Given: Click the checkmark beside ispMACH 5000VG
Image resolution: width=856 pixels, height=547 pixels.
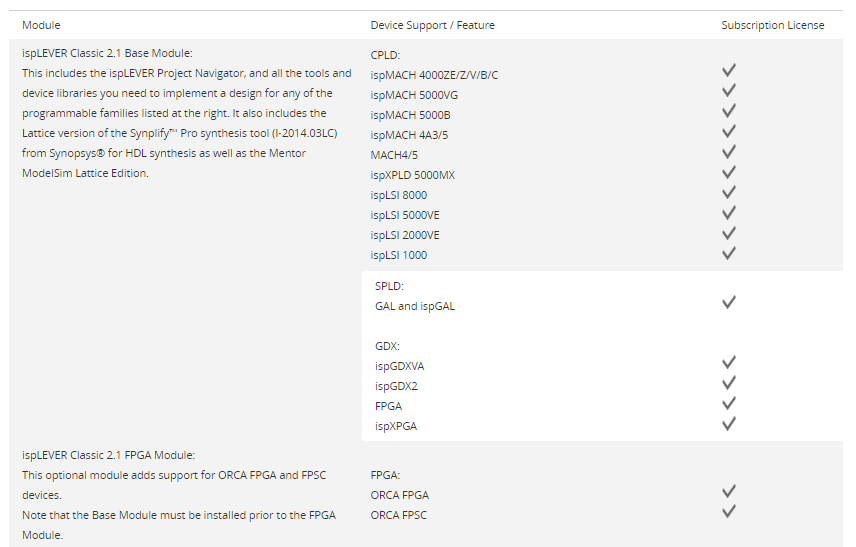Looking at the screenshot, I should click(729, 90).
